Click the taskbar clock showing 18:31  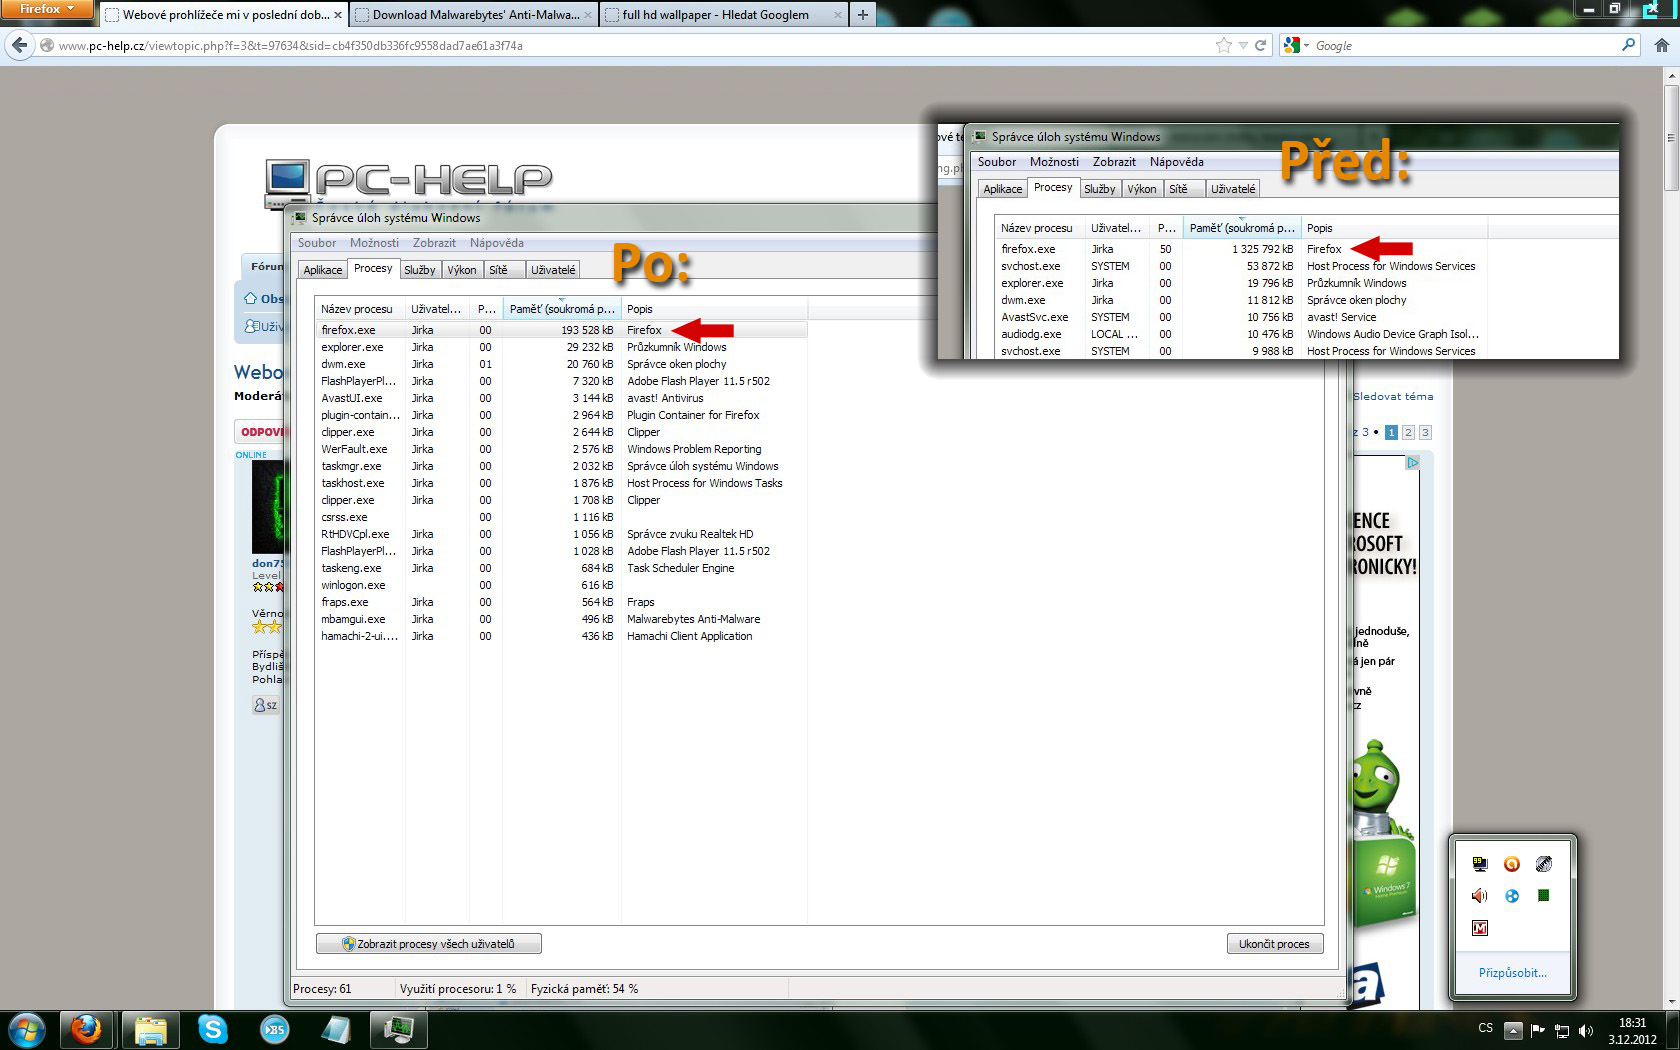(x=1632, y=1031)
